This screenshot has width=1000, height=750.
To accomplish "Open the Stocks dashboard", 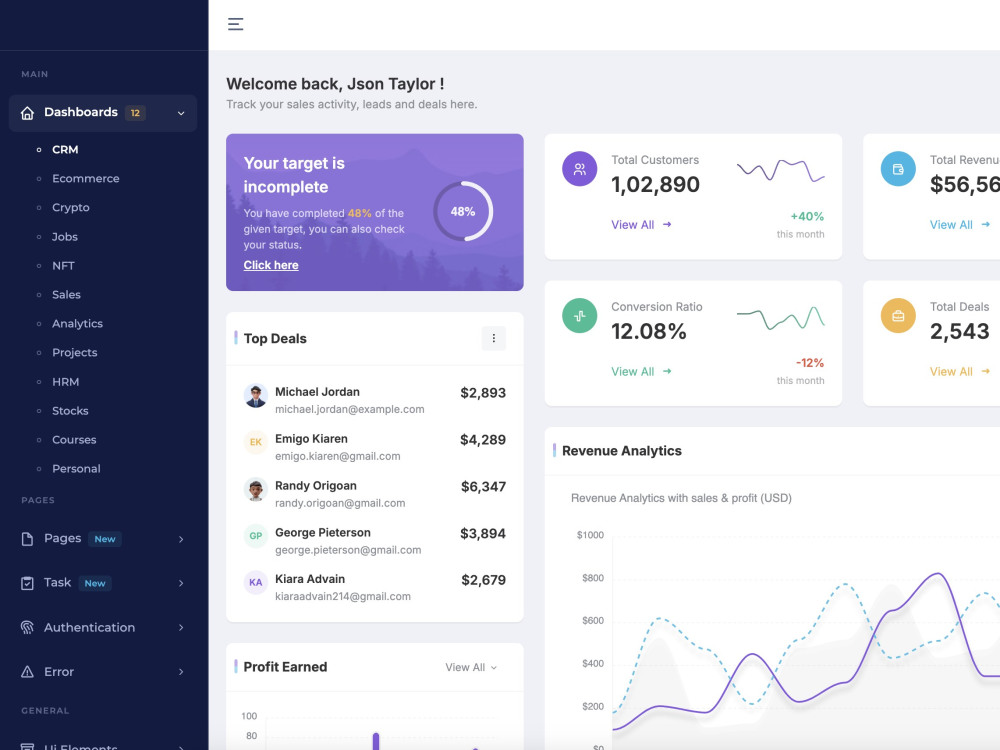I will point(70,411).
